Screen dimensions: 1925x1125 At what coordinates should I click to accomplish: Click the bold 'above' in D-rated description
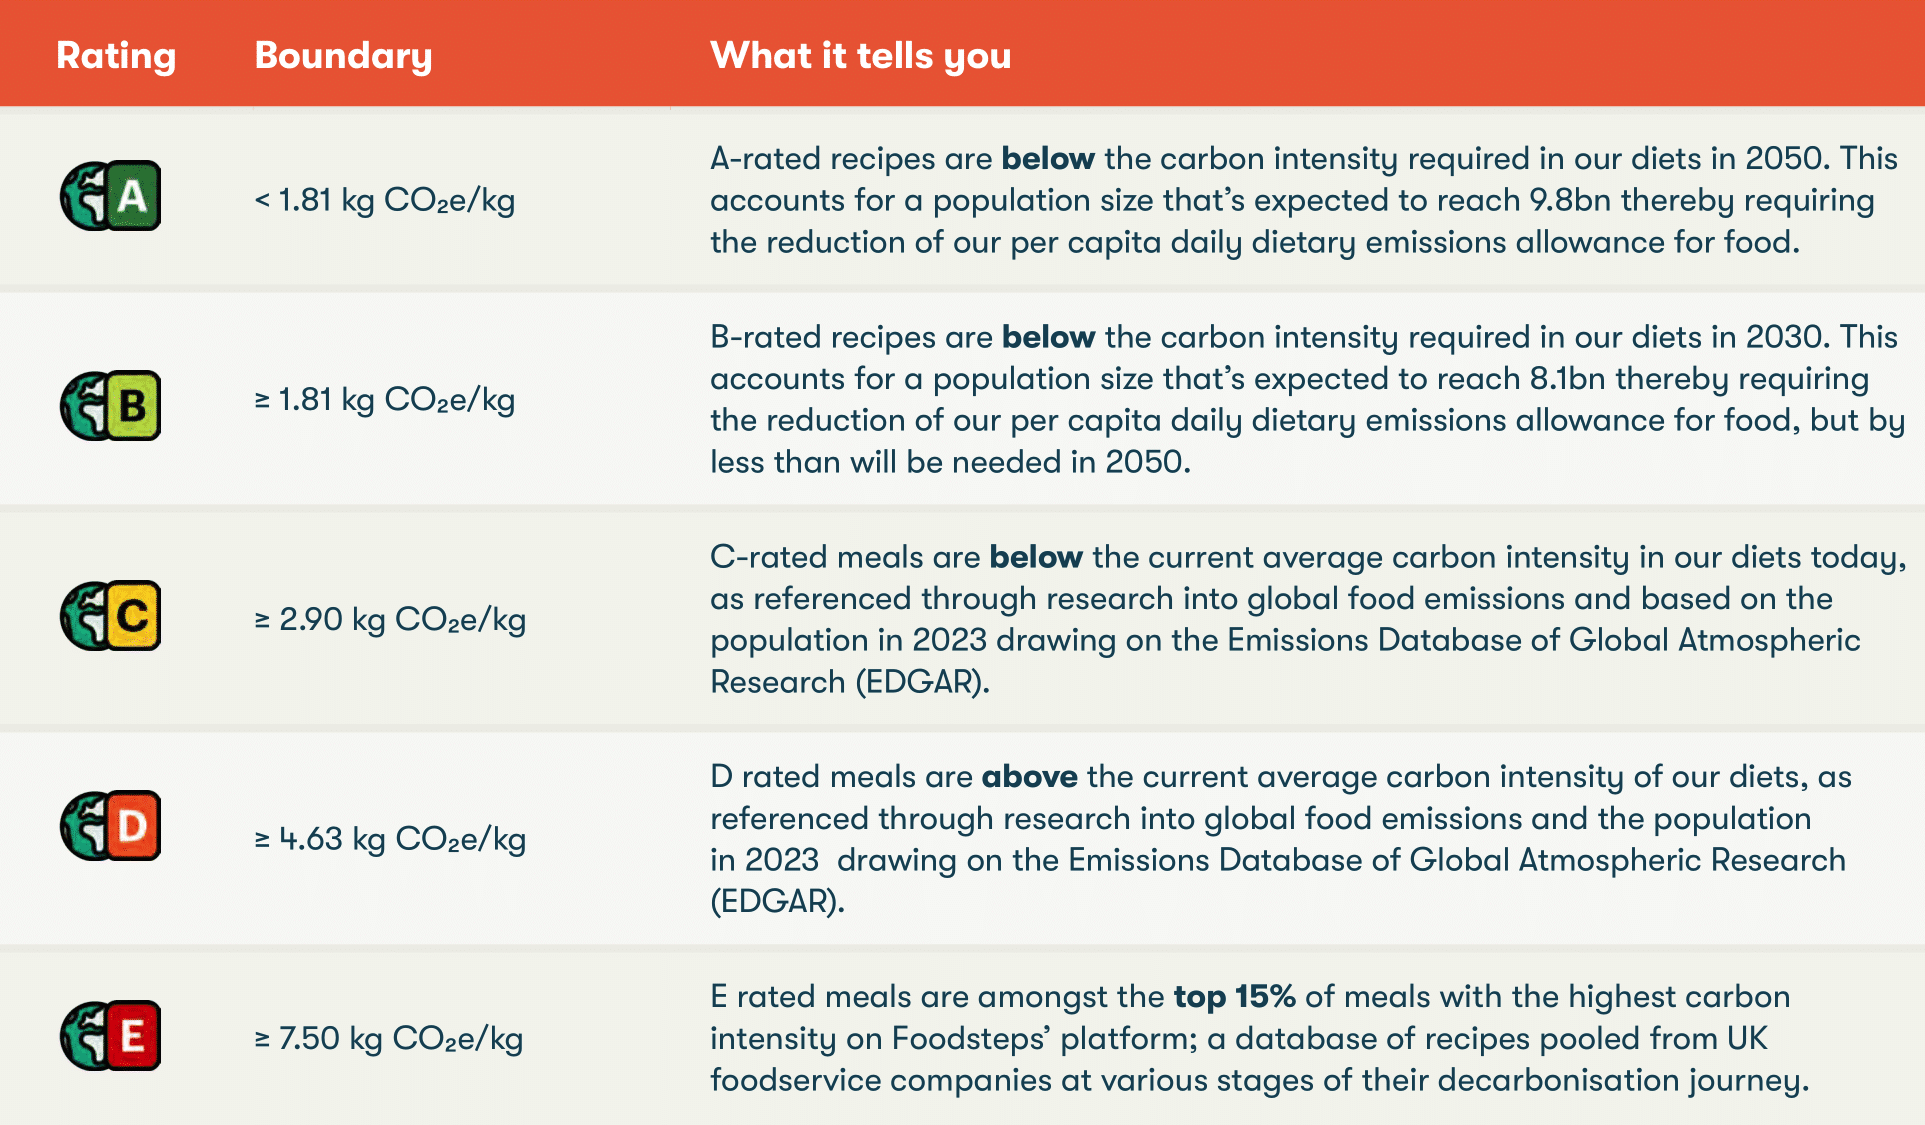[x=1029, y=777]
